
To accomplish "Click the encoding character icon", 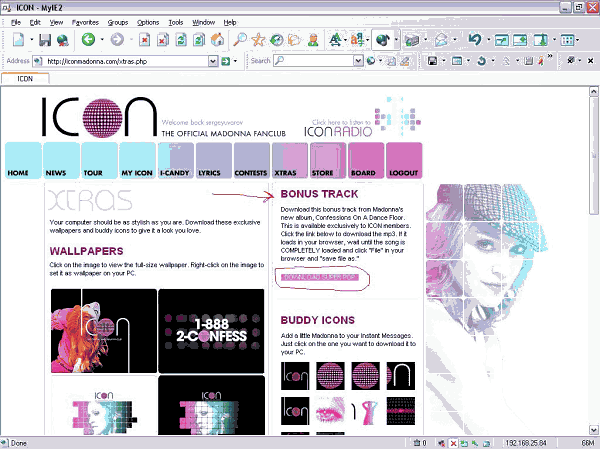I will 357,39.
